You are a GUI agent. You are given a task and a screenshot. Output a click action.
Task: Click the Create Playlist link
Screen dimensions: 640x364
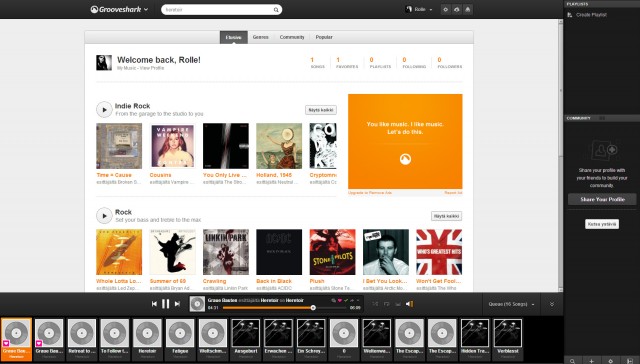[x=591, y=15]
